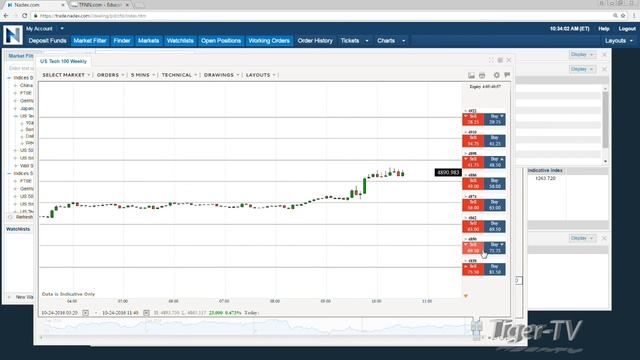
Task: Open TECHNICAL indicators dropdown
Action: click(179, 75)
